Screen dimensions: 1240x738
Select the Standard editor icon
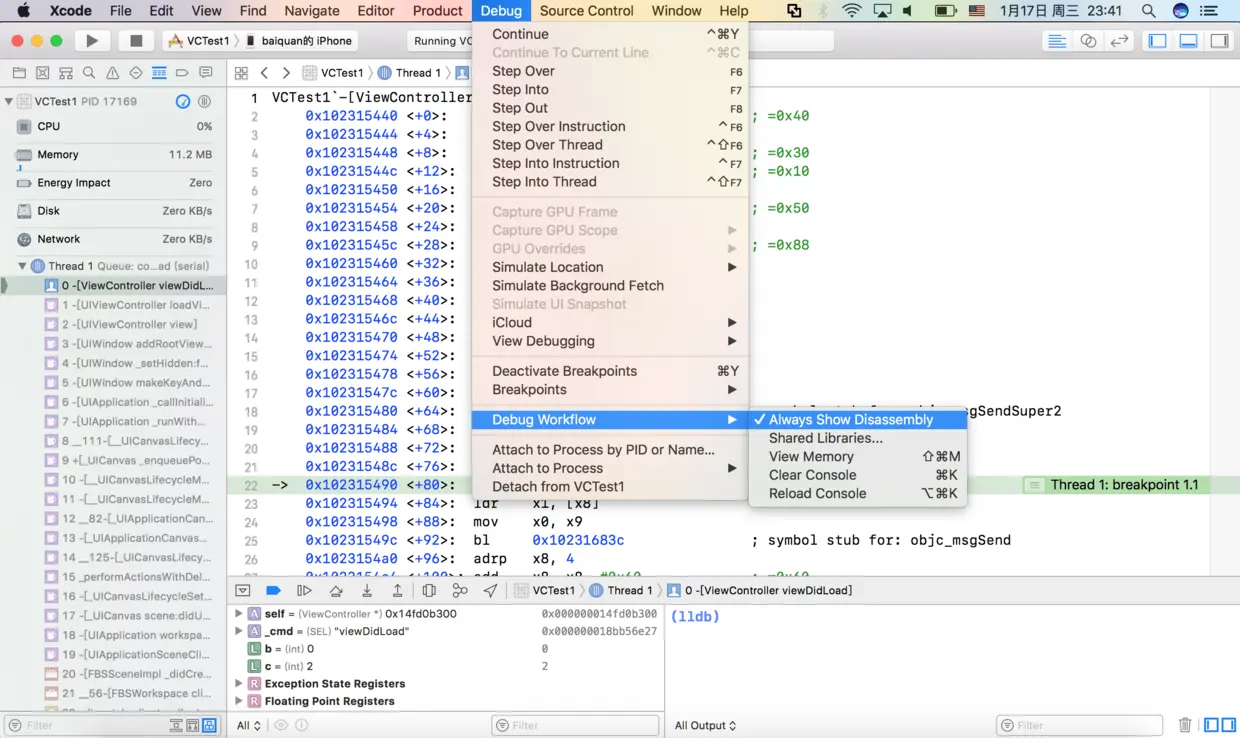click(1057, 41)
